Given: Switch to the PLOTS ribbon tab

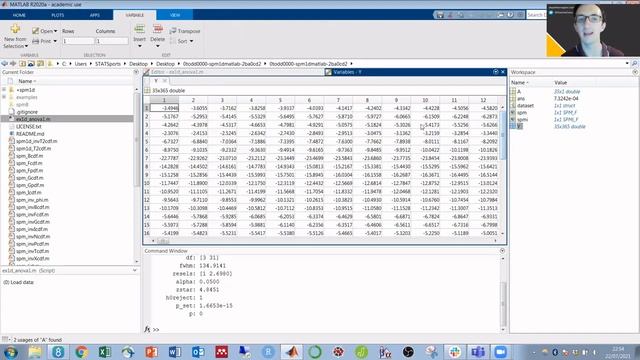Looking at the screenshot, I should click(58, 15).
